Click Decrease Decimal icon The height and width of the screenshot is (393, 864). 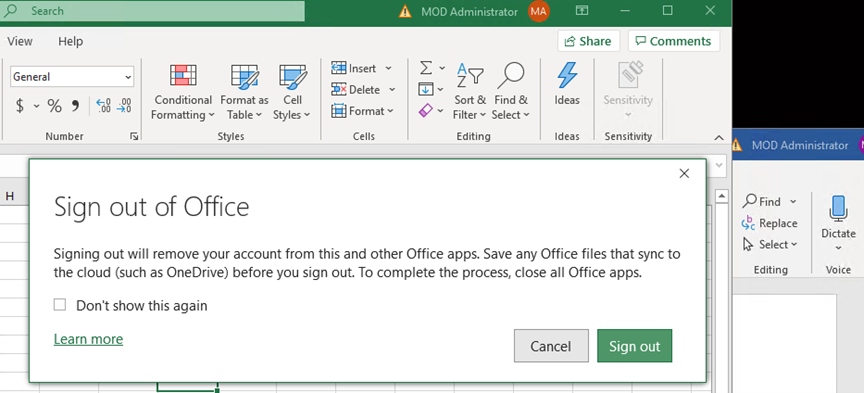click(x=125, y=106)
